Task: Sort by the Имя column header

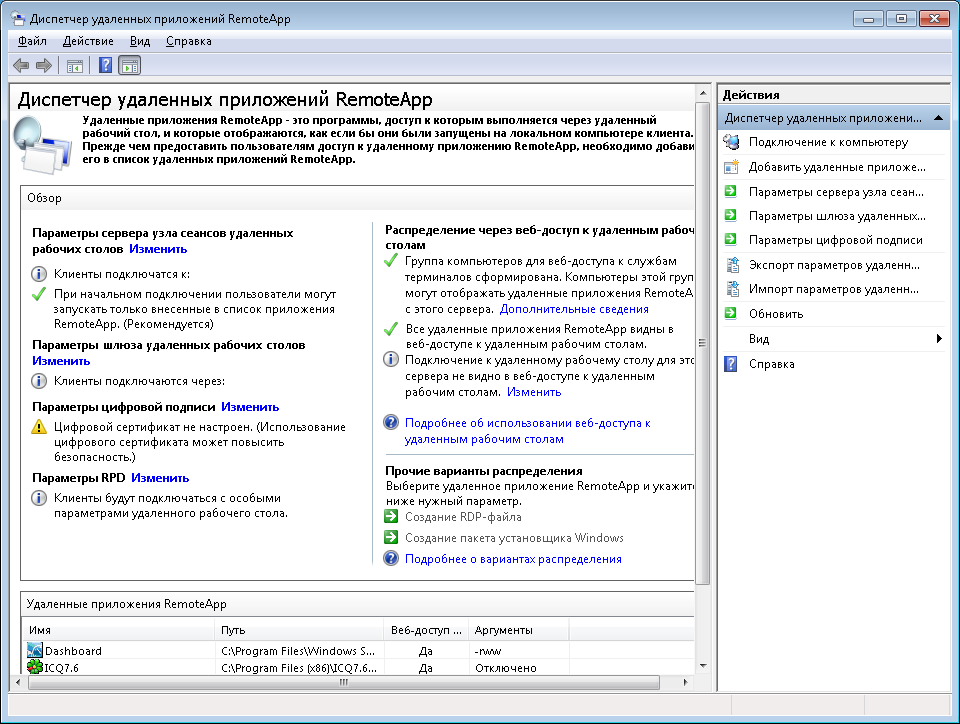Action: click(x=119, y=630)
